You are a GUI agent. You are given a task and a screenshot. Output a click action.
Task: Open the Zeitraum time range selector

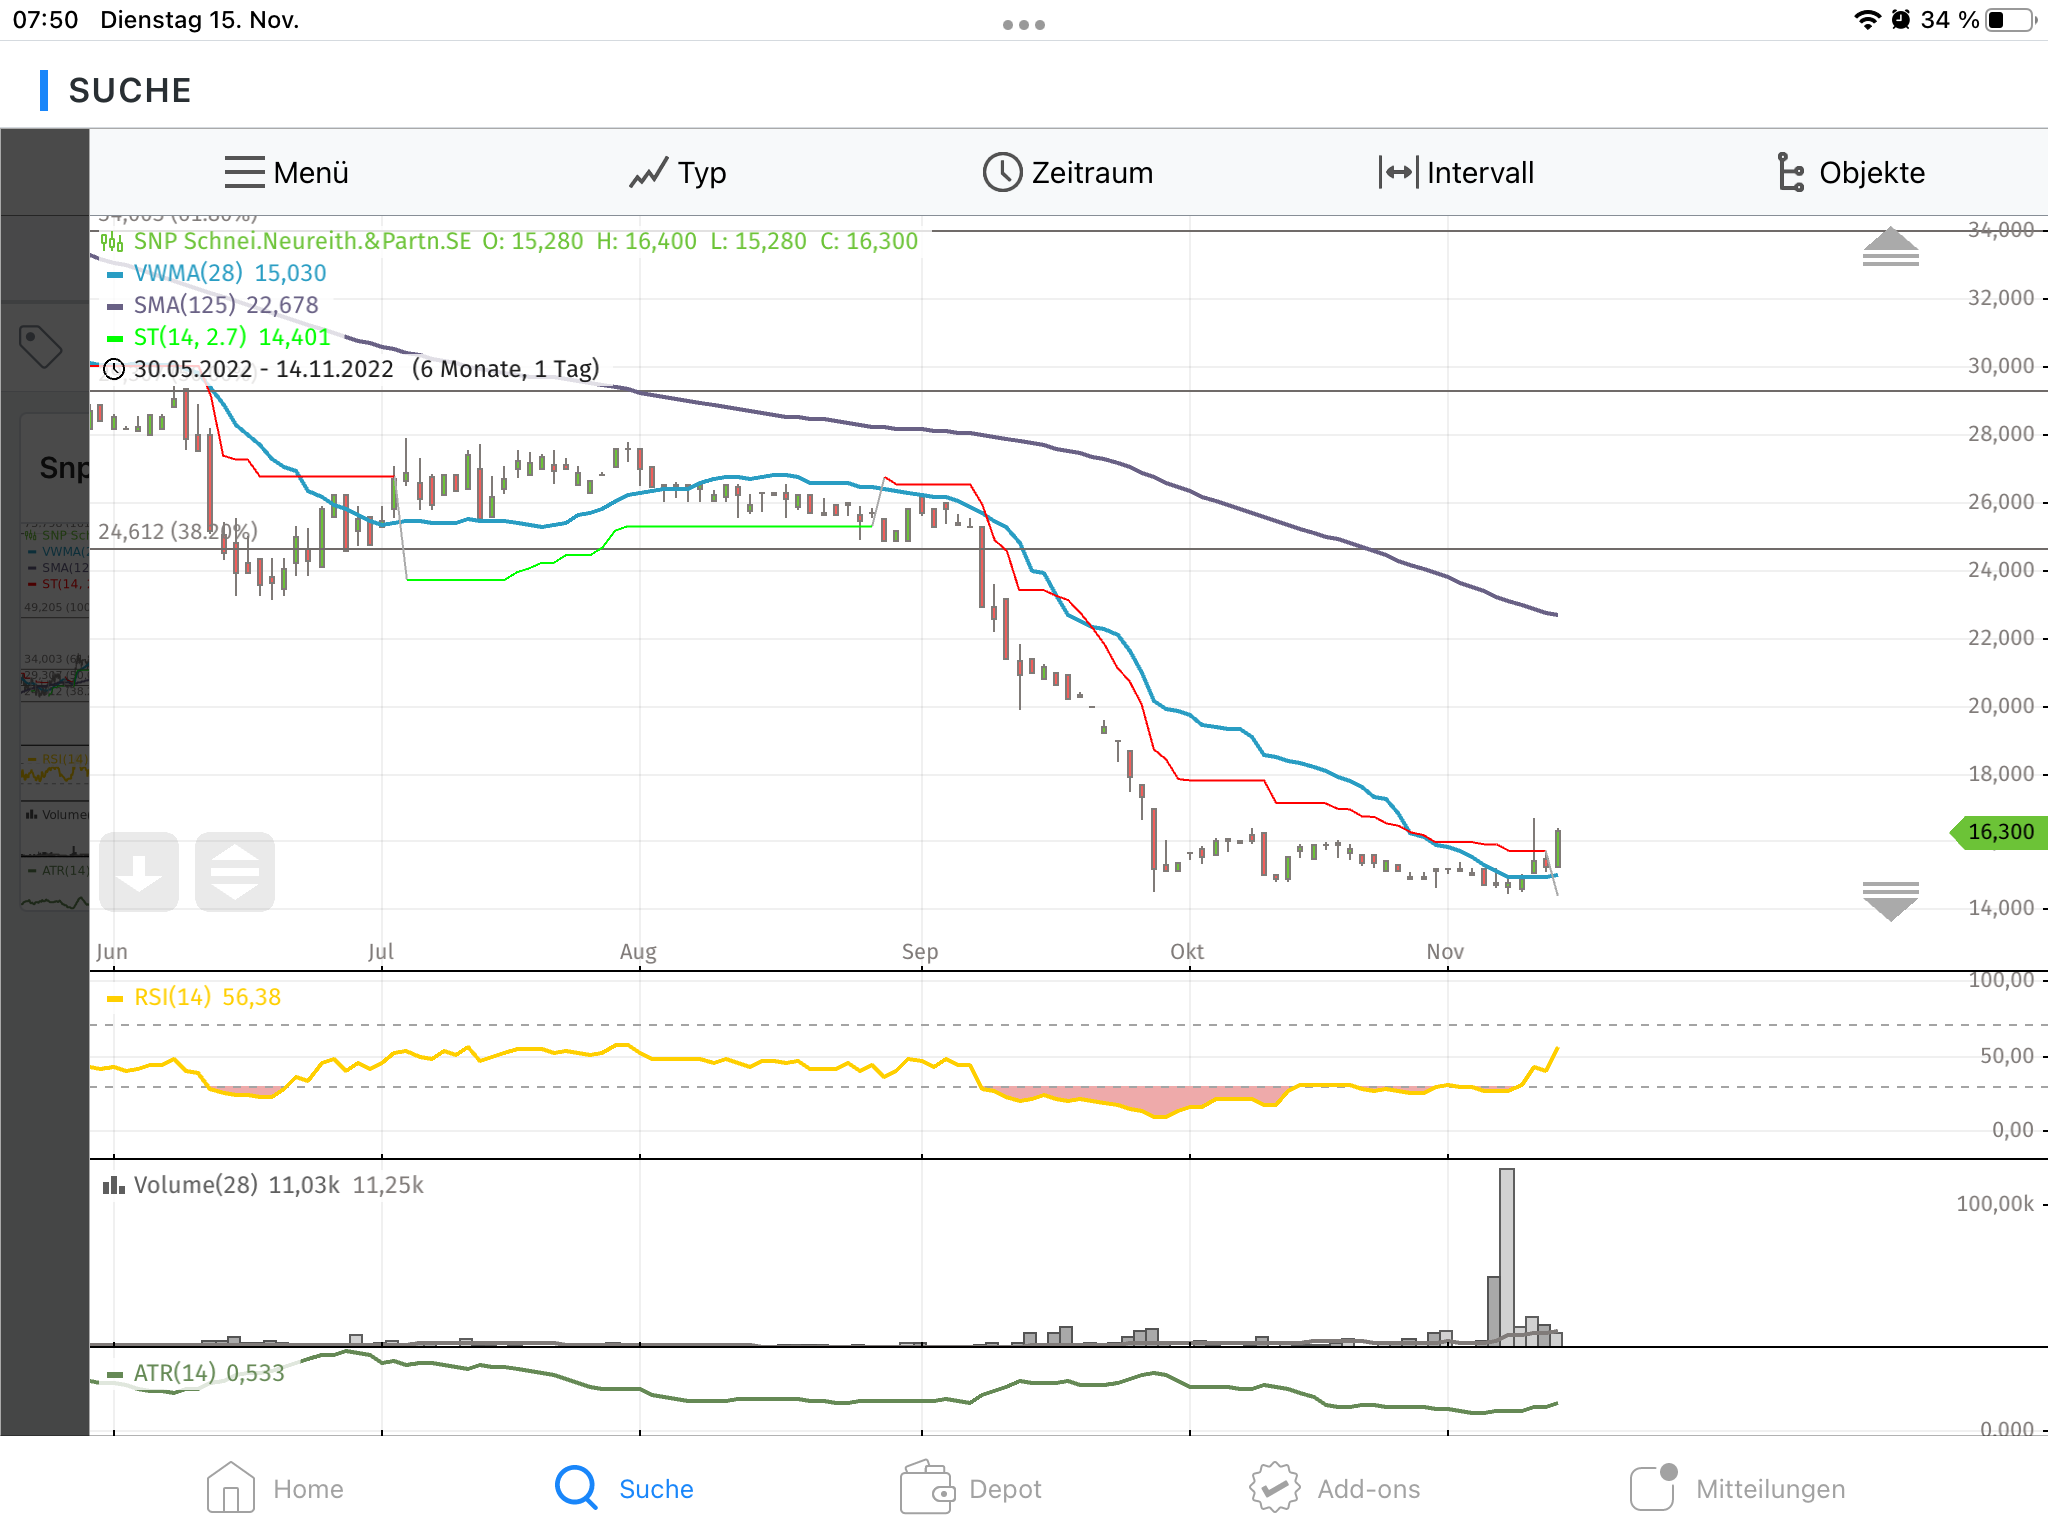1068,172
